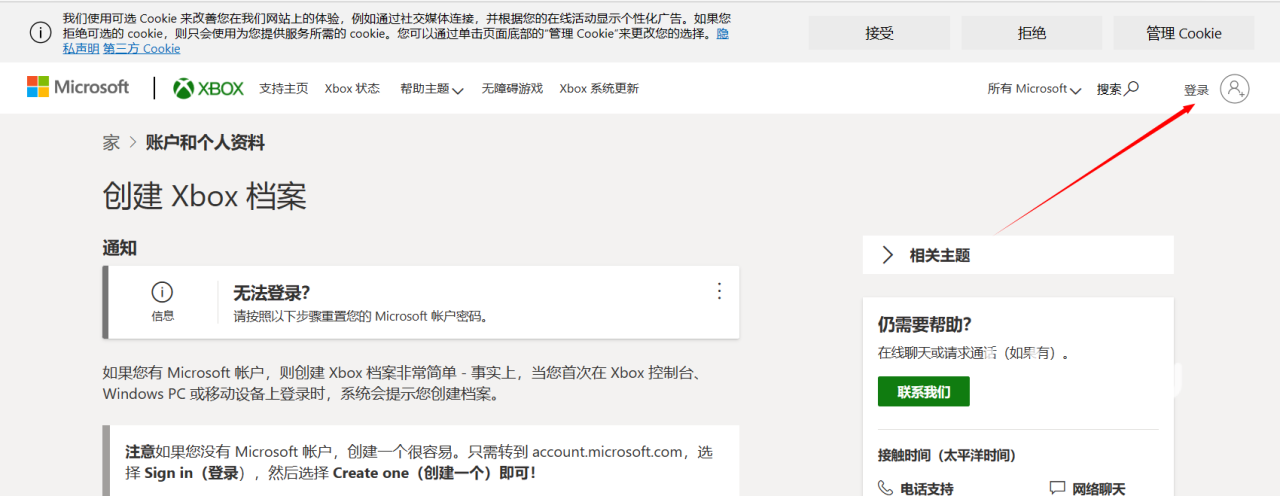Viewport: 1280px width, 496px height.
Task: Click the search magnifier icon
Action: 1132,88
